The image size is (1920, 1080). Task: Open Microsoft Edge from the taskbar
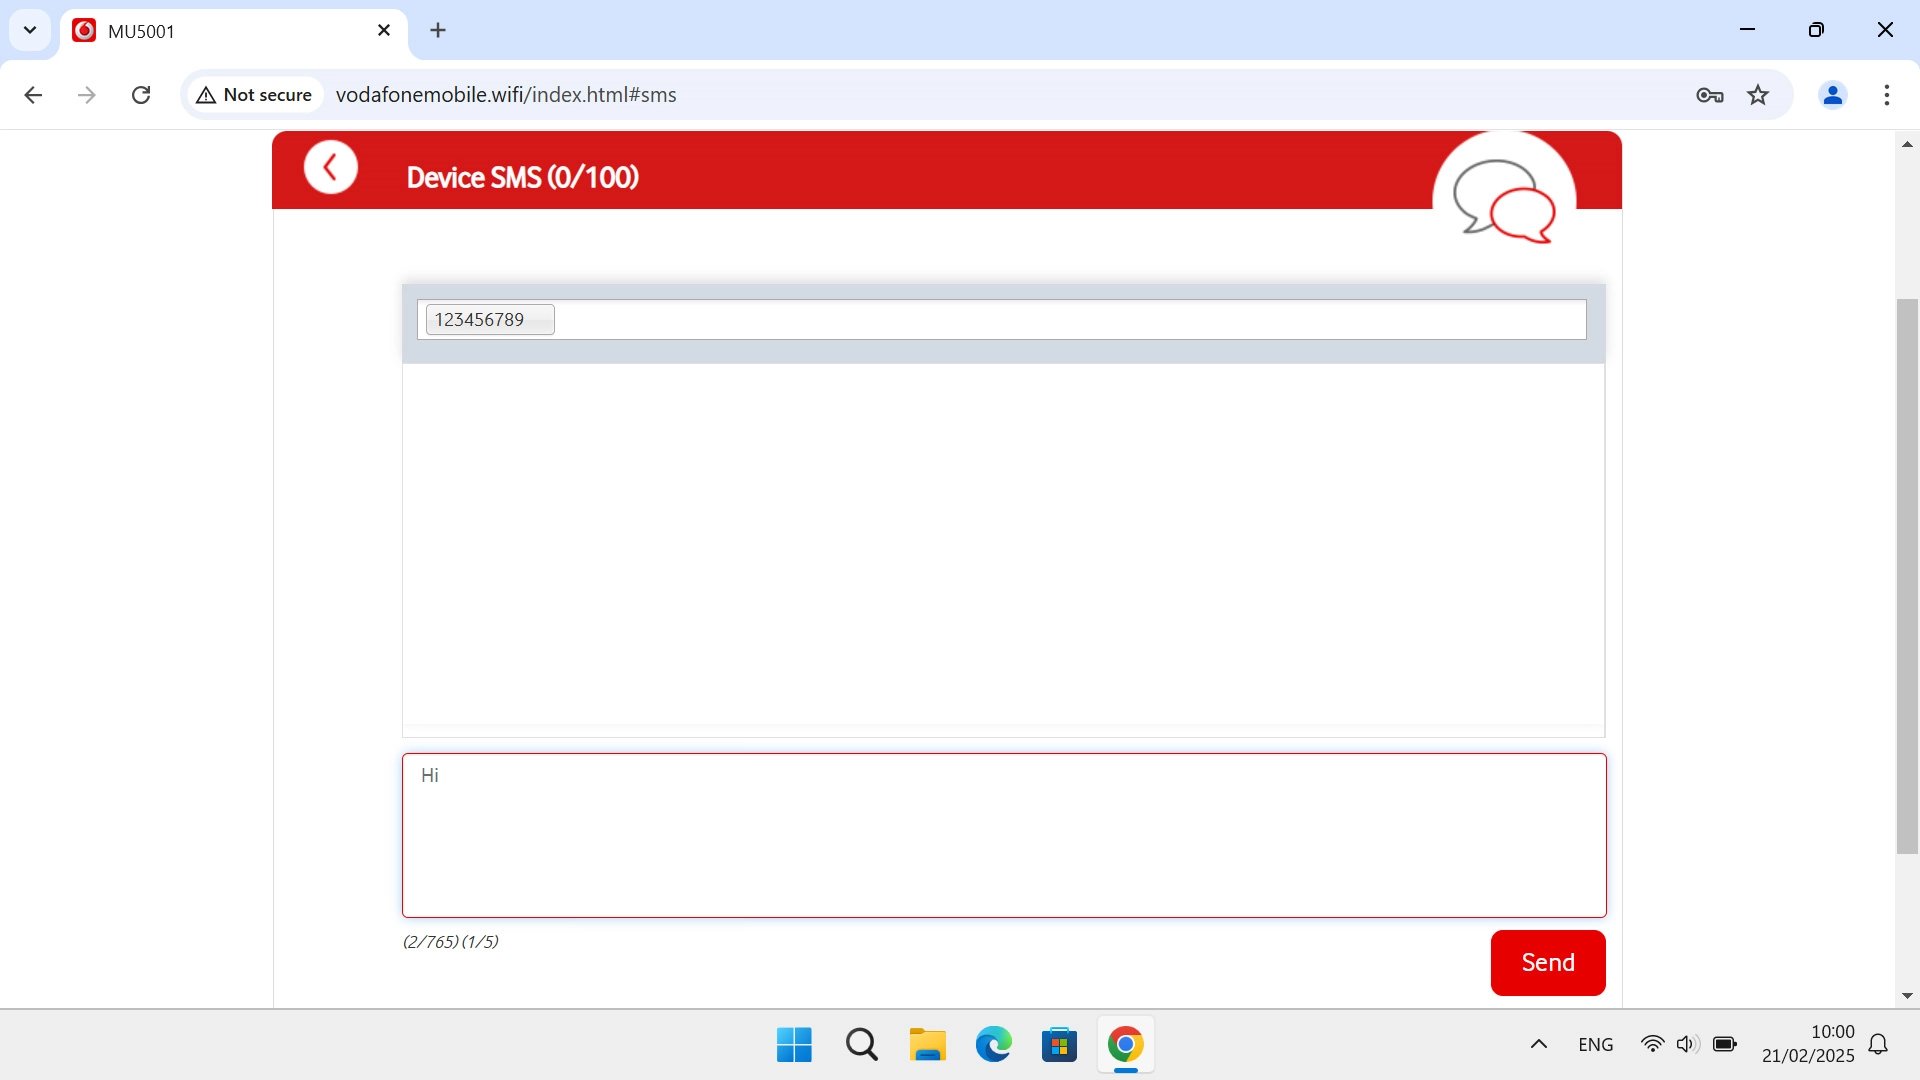(x=993, y=1044)
